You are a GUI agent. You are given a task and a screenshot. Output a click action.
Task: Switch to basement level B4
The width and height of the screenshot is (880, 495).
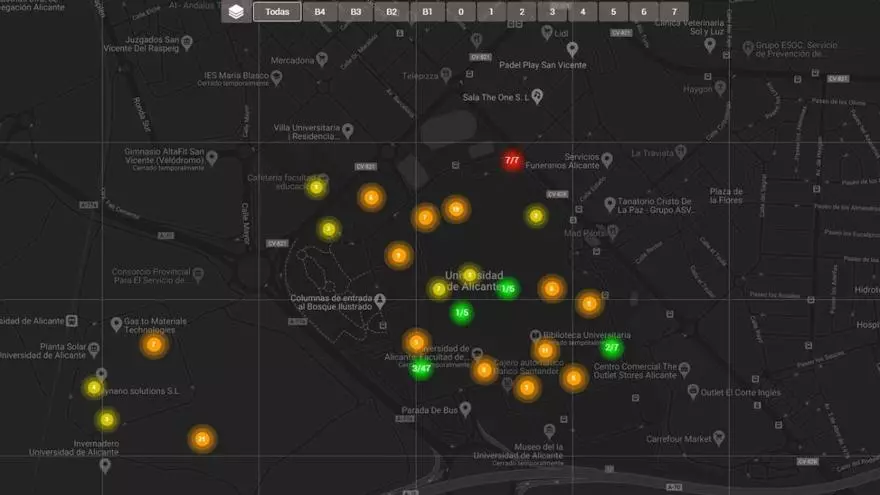(x=319, y=12)
